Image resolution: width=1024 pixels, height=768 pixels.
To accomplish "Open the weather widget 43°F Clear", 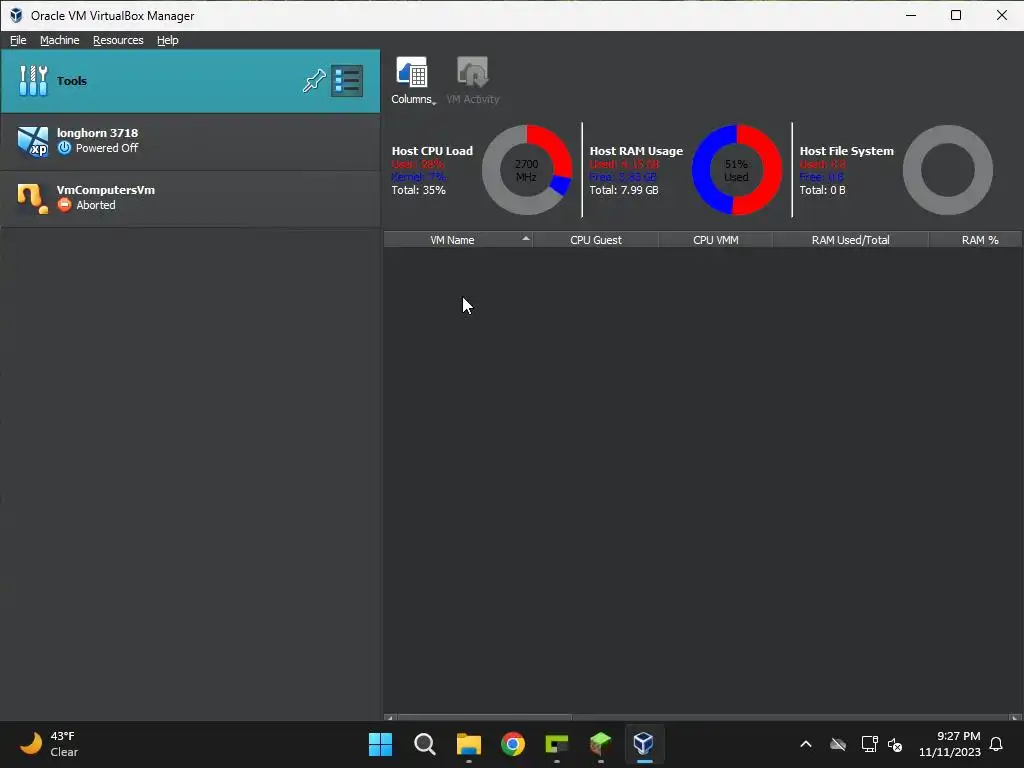I will click(49, 744).
